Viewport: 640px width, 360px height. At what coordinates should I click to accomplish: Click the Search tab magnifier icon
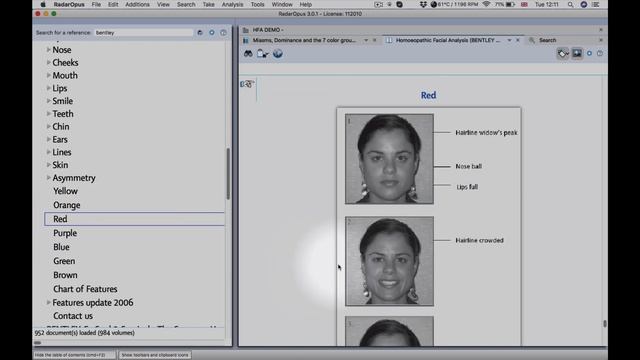531,40
